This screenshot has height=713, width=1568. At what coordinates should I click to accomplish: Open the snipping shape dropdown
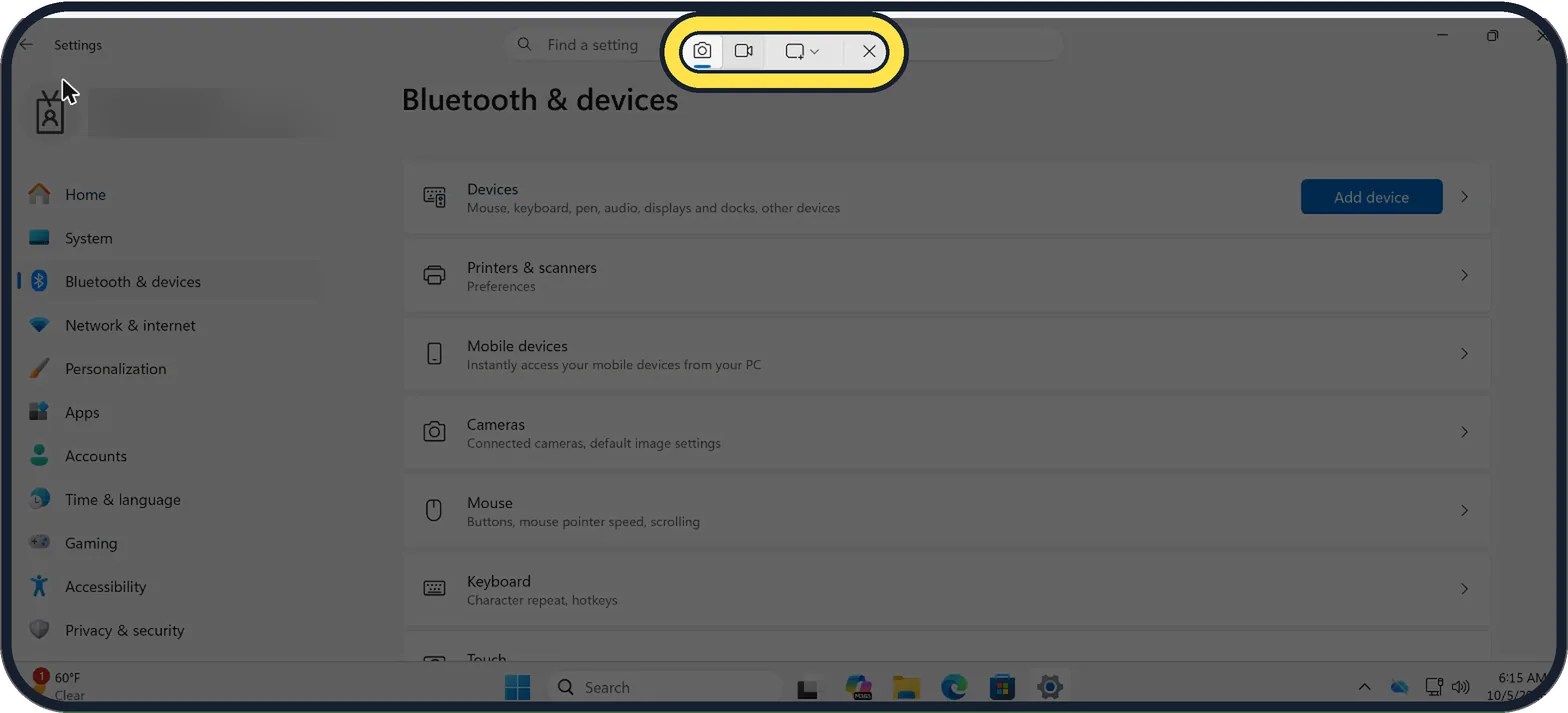coord(802,51)
